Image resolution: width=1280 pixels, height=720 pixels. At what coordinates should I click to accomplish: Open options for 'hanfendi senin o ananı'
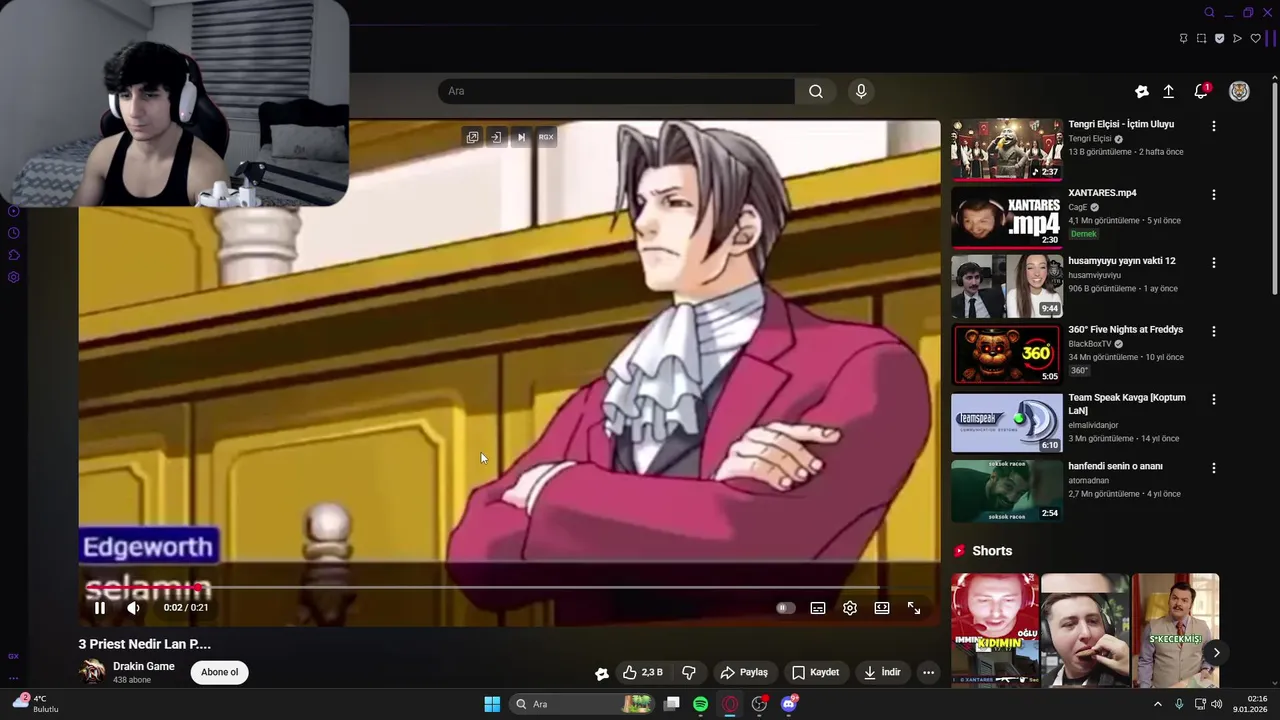[x=1213, y=467]
